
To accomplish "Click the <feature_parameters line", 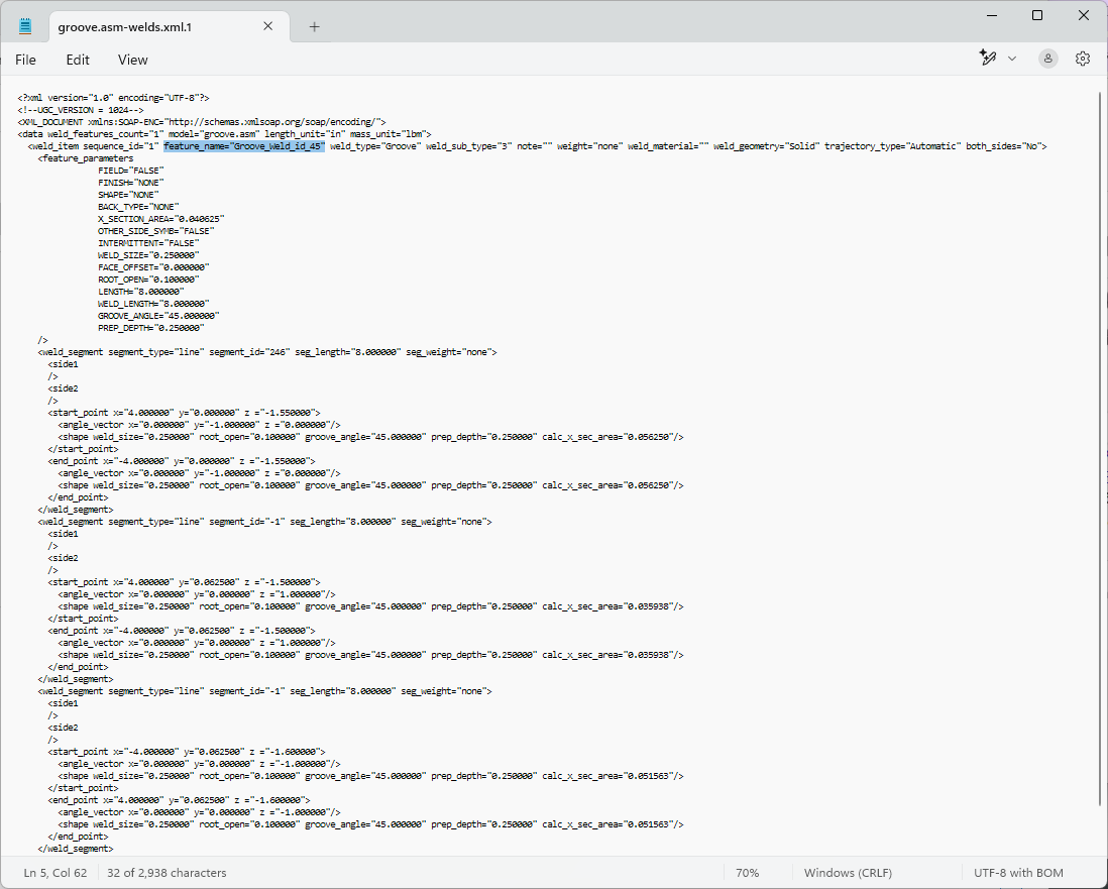I will point(86,158).
